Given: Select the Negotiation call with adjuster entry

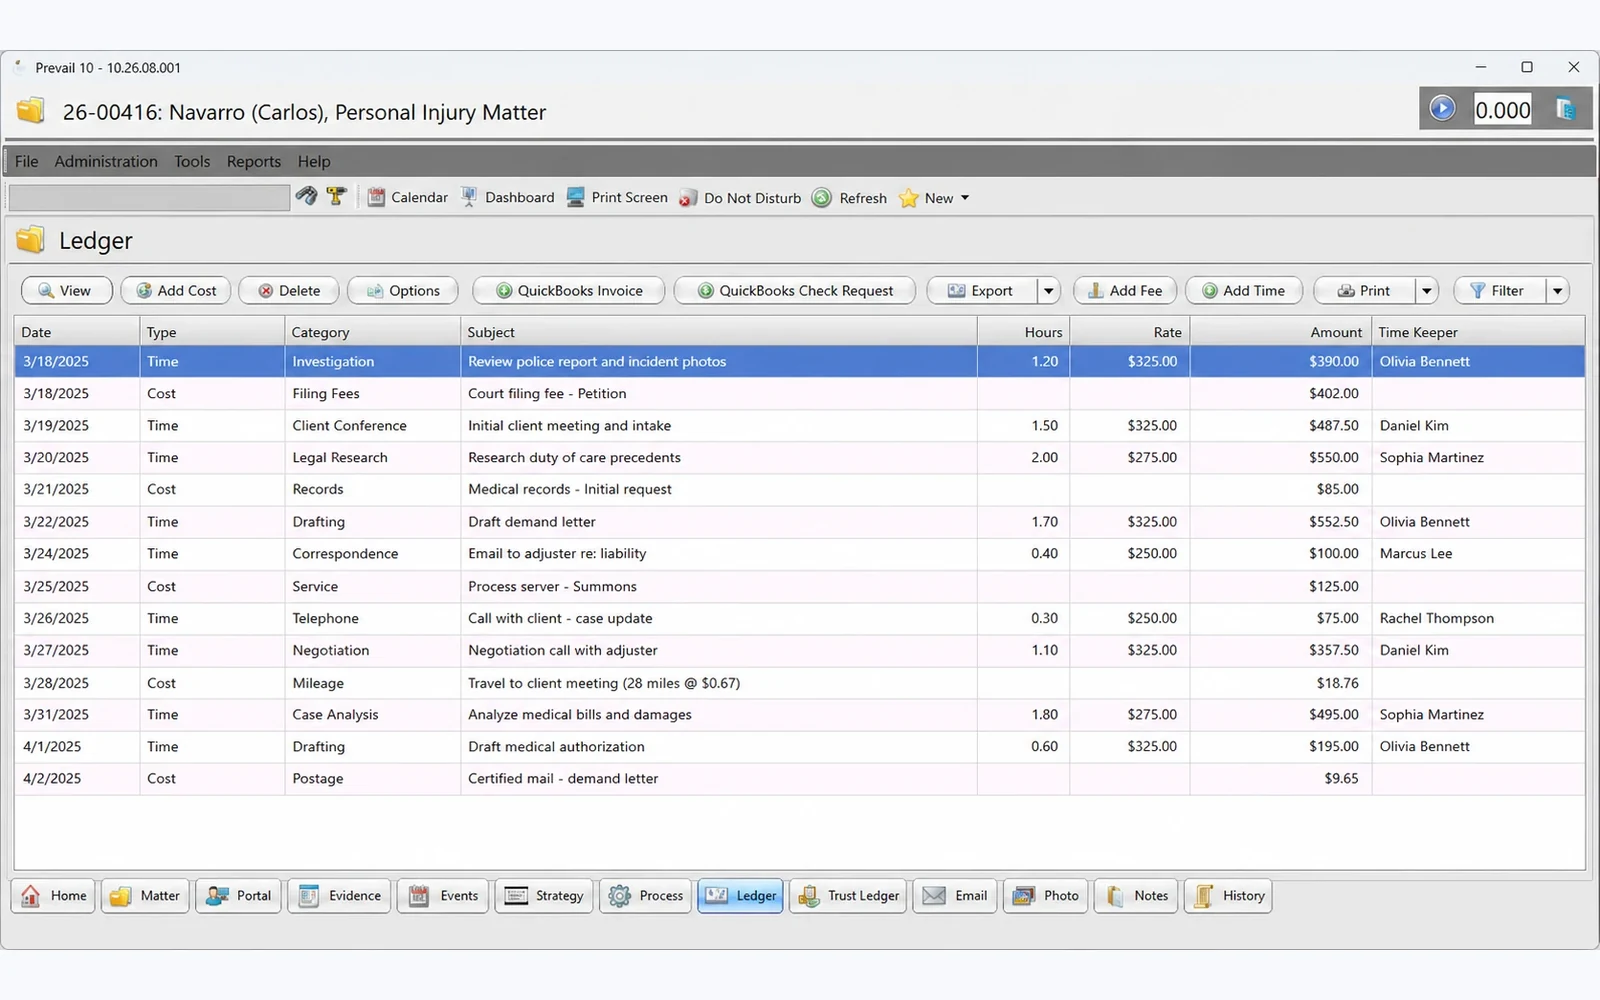Looking at the screenshot, I should pyautogui.click(x=799, y=650).
